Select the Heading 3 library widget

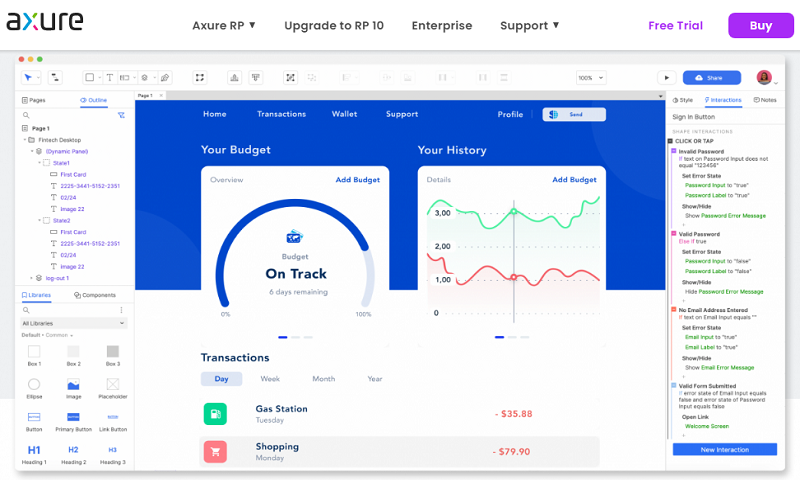pos(113,454)
